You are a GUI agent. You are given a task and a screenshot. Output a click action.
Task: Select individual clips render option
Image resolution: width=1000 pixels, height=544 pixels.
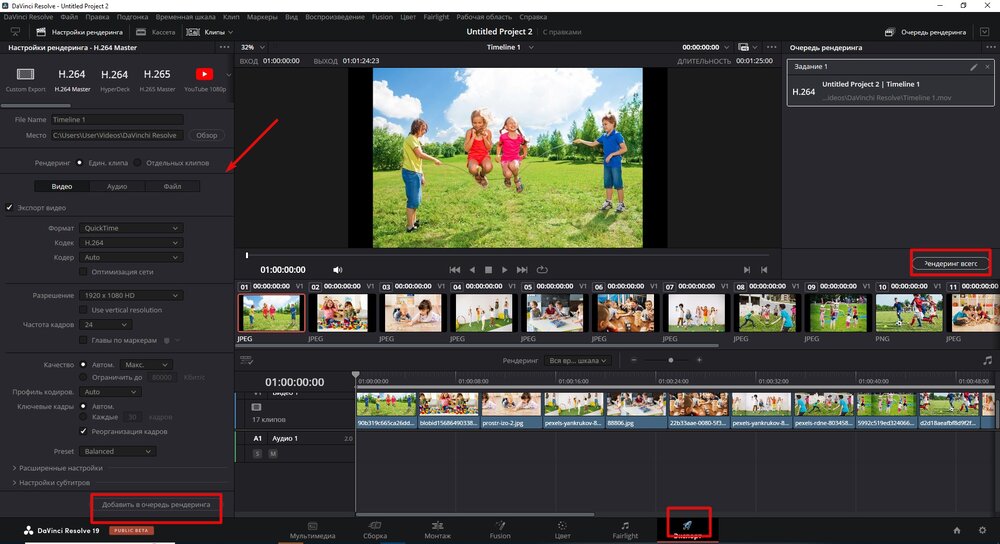[x=138, y=163]
